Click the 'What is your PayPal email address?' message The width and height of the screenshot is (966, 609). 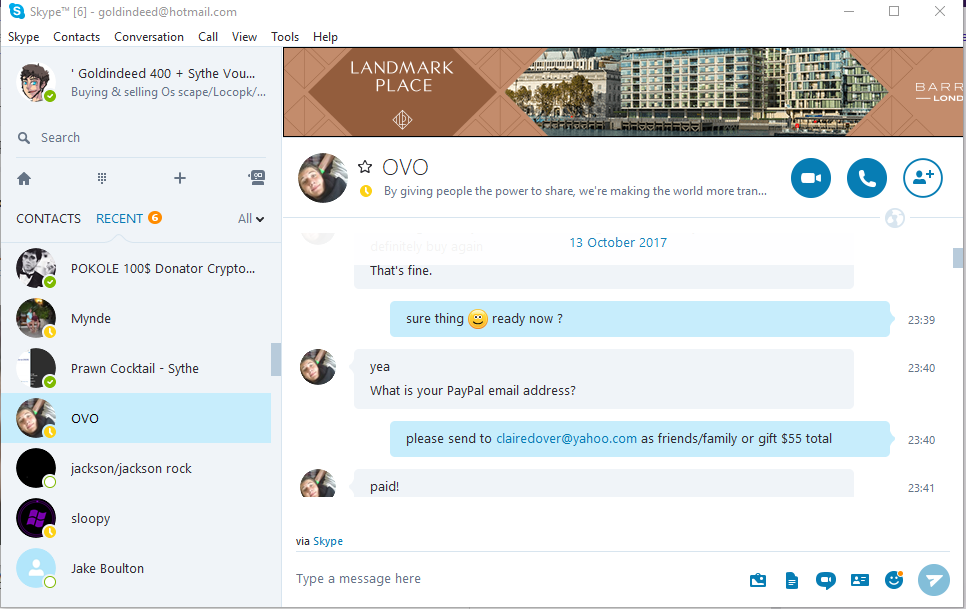(473, 390)
